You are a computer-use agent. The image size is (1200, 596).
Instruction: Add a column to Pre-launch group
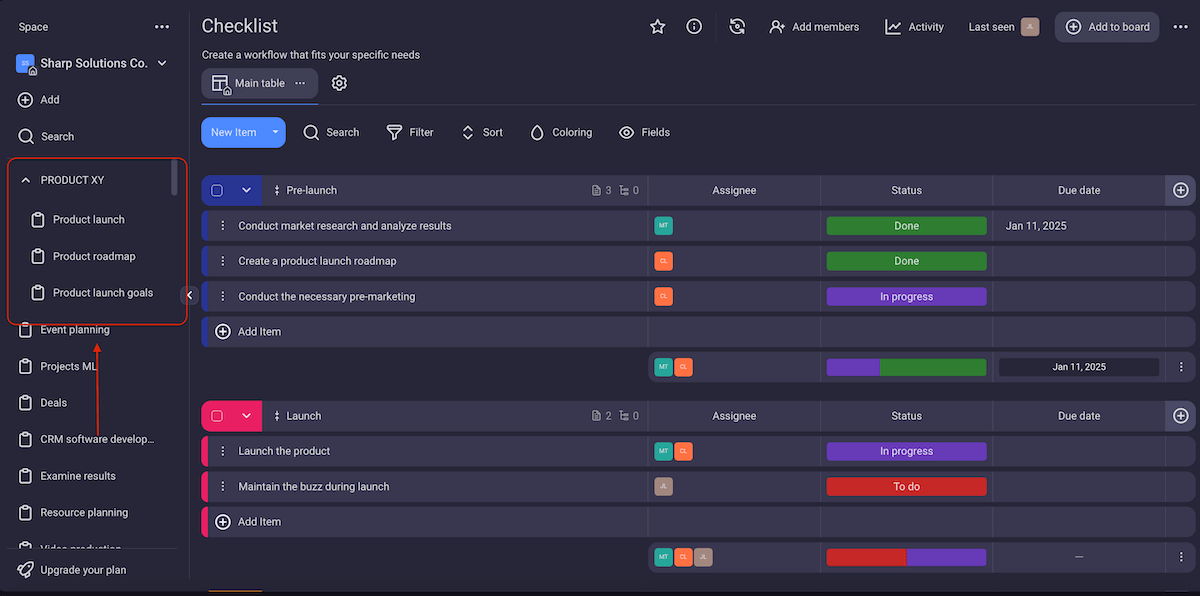(1180, 190)
